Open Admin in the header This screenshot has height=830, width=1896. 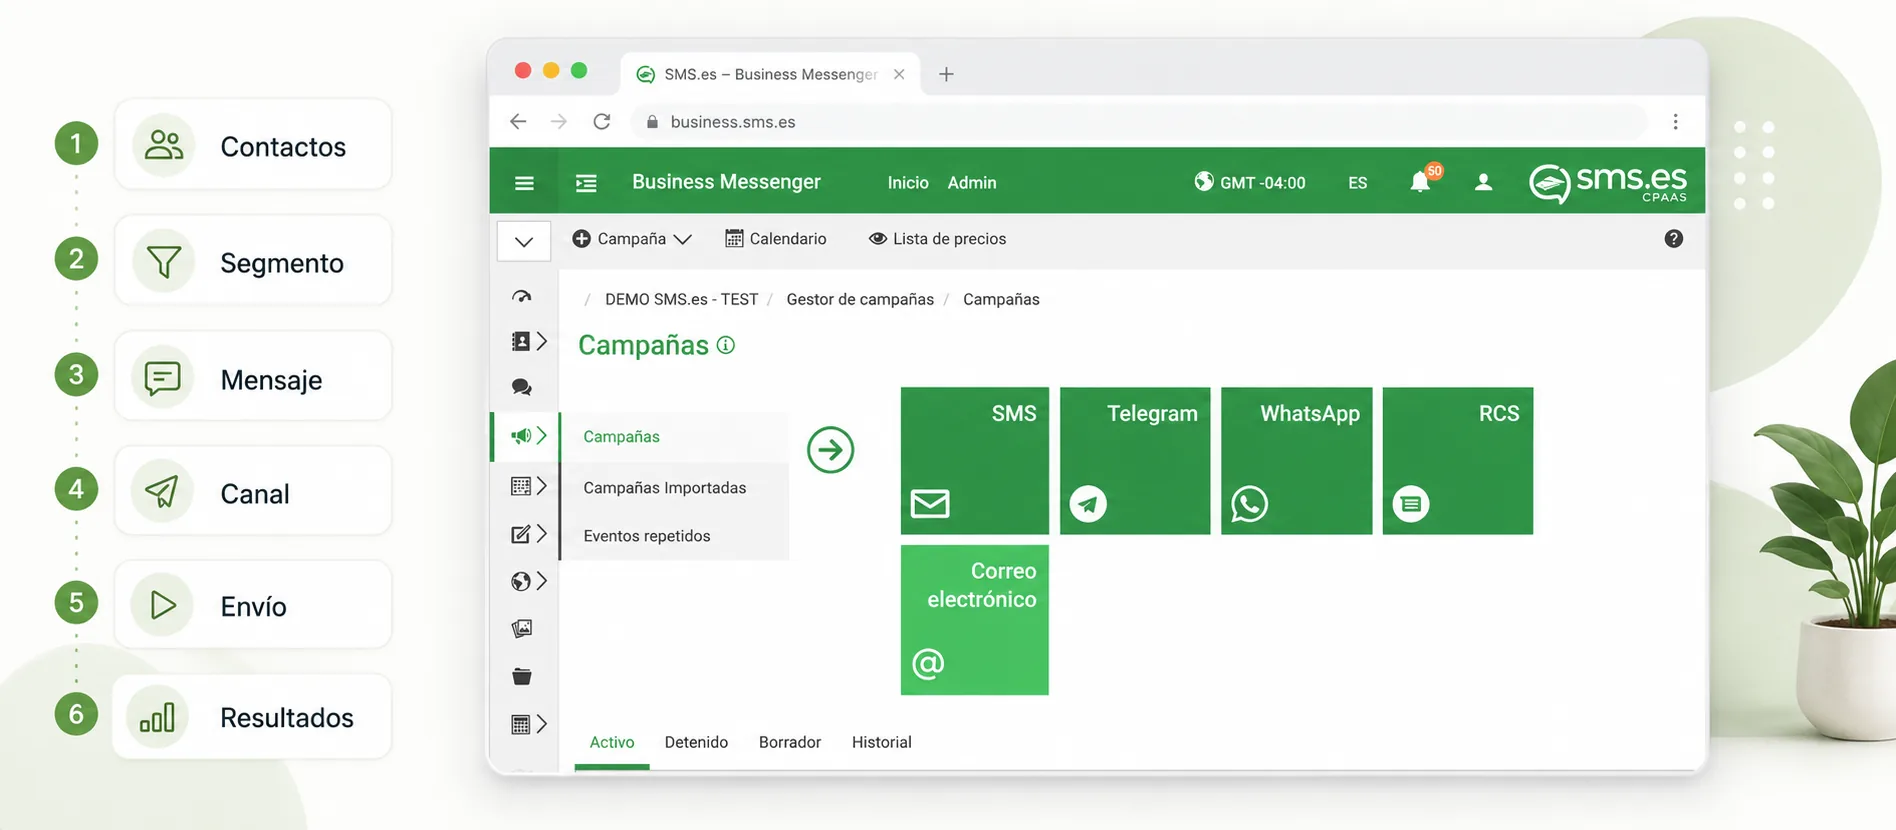tap(972, 183)
